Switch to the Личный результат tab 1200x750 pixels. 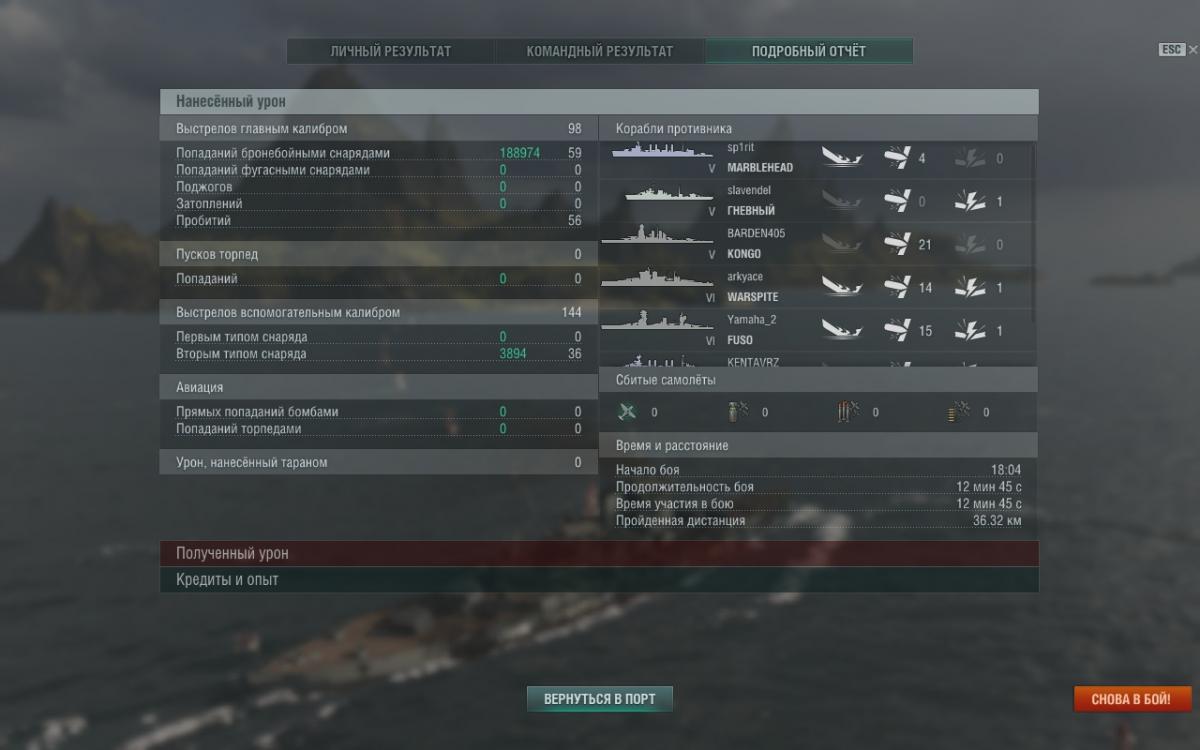pos(391,51)
